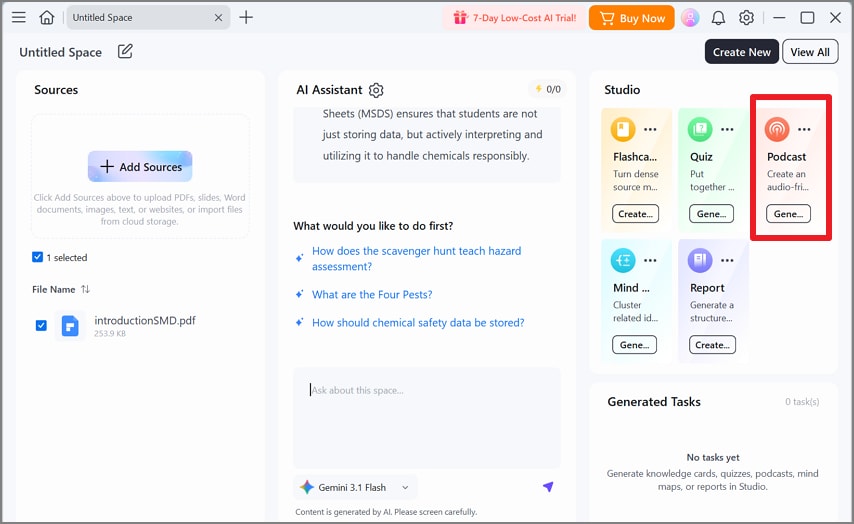This screenshot has width=854, height=524.
Task: Click the Create New button
Action: coord(742,52)
